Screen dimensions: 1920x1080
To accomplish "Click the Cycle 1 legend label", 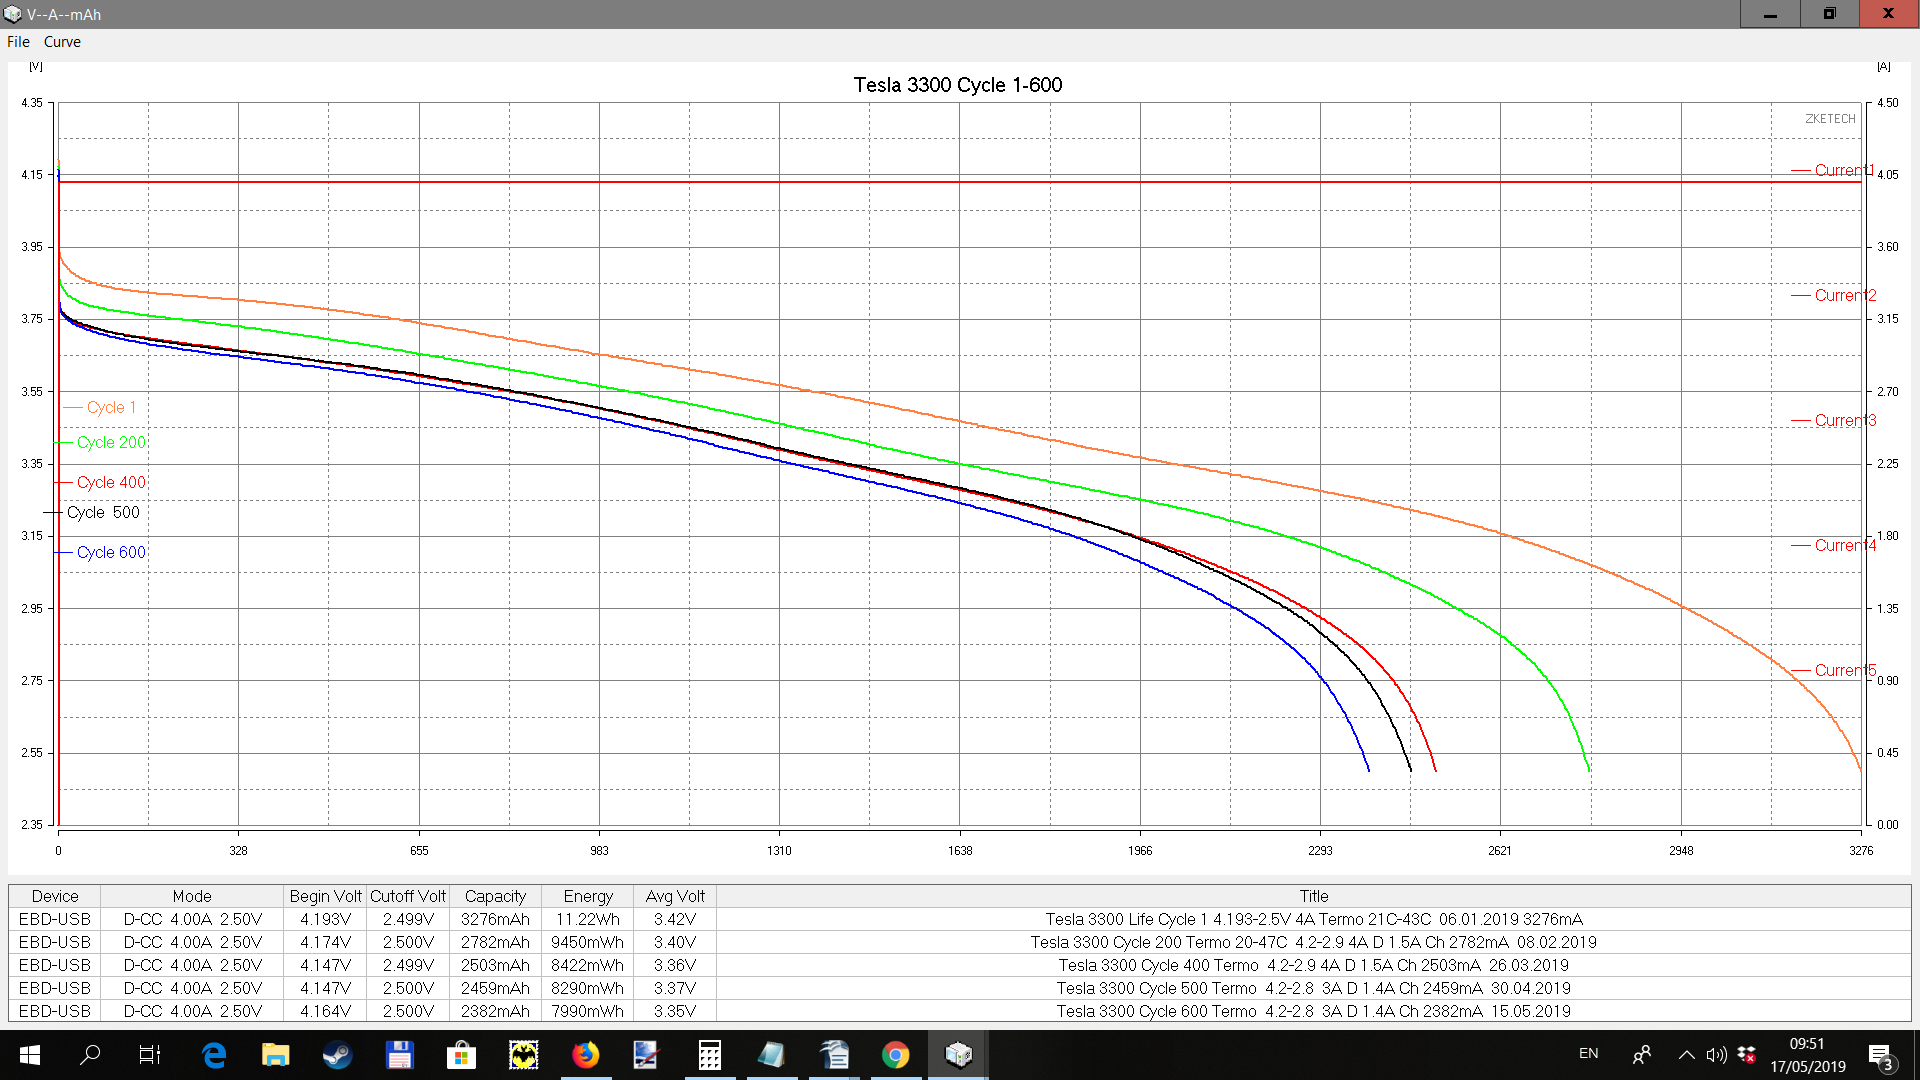I will point(110,407).
